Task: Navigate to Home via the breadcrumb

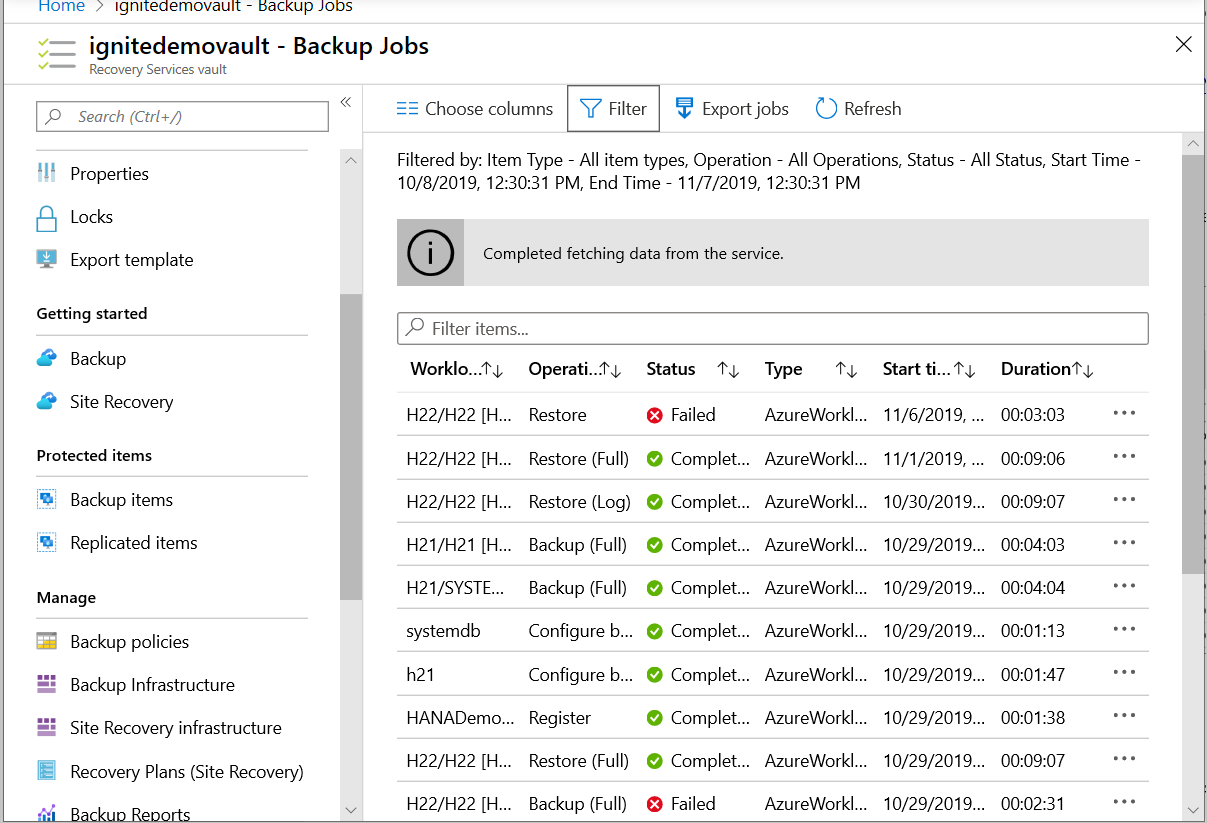Action: [x=61, y=6]
